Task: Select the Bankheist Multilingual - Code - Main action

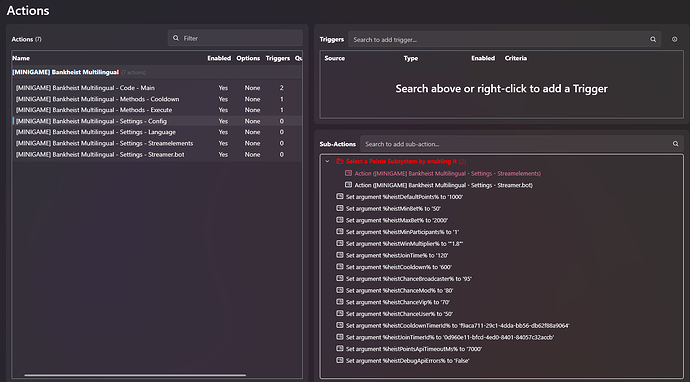Action: (x=157, y=88)
